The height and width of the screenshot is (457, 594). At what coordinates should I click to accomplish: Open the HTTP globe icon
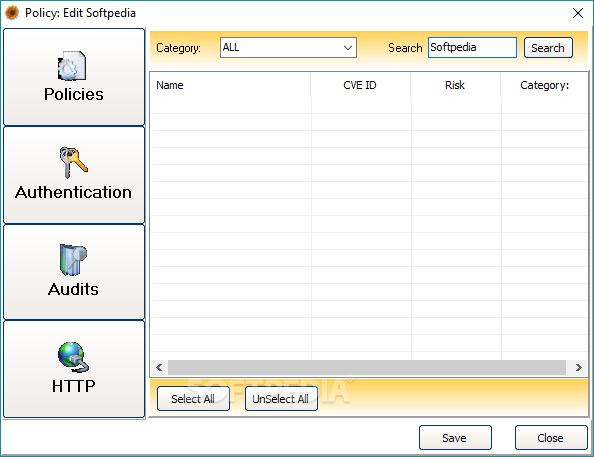(73, 357)
